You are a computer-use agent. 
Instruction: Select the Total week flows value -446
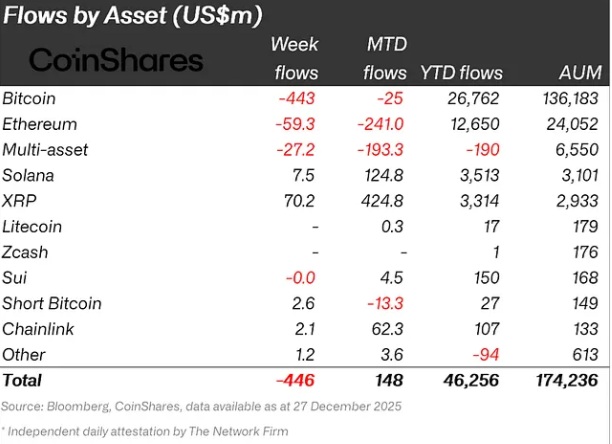[298, 381]
